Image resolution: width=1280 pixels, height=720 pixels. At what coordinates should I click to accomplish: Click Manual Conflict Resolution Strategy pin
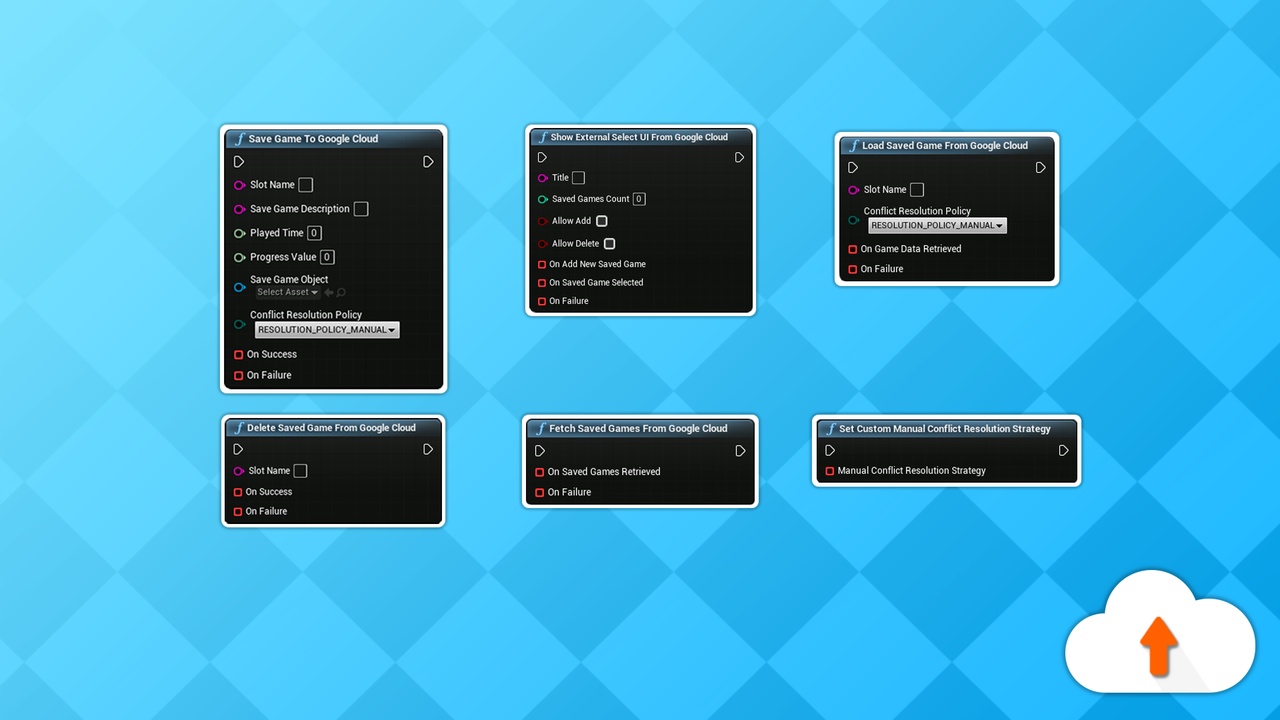pos(830,471)
